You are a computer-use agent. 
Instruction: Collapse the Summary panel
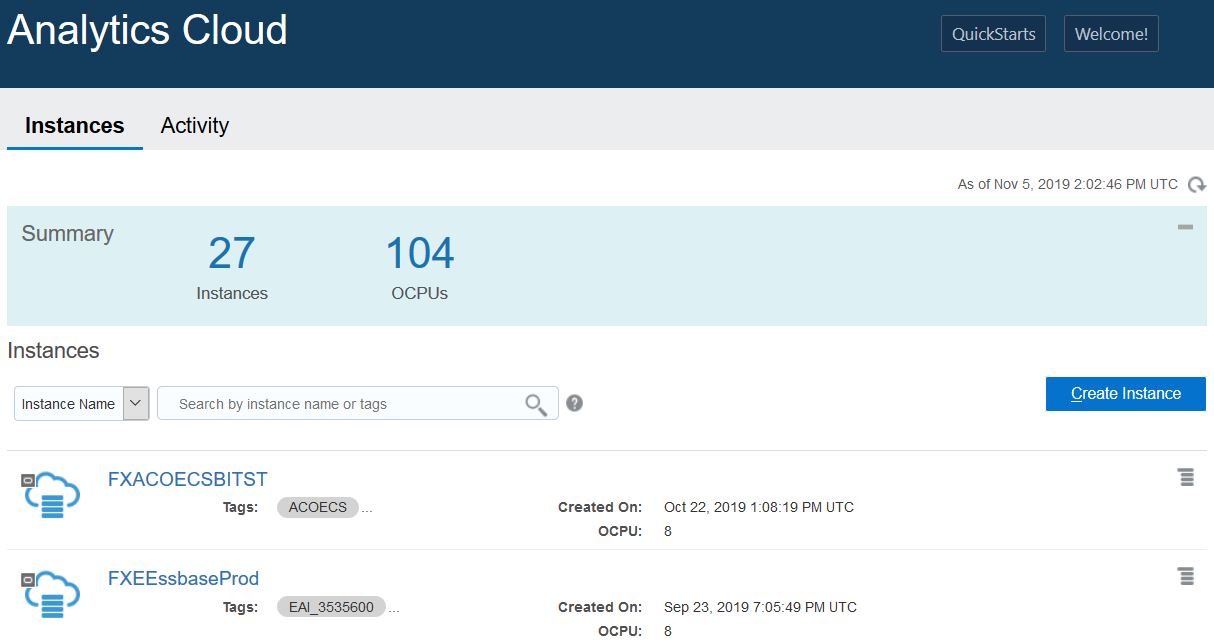1185,227
